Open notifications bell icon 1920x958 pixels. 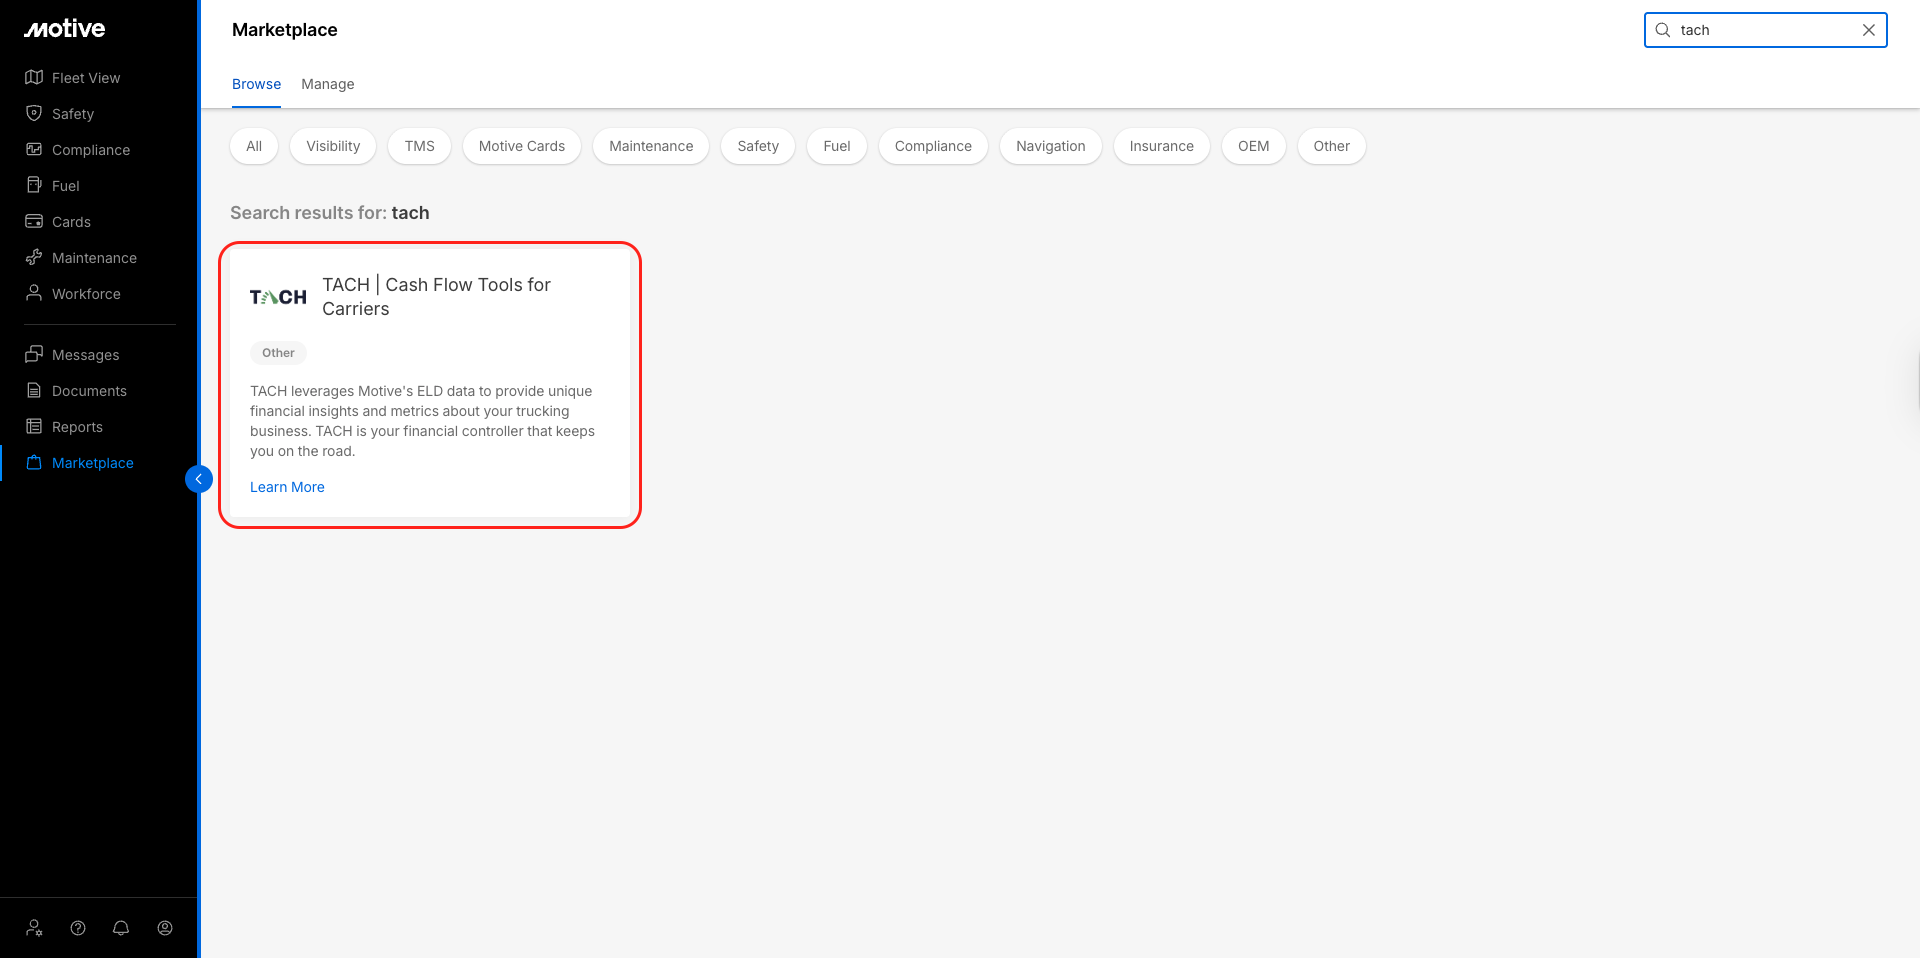(121, 928)
